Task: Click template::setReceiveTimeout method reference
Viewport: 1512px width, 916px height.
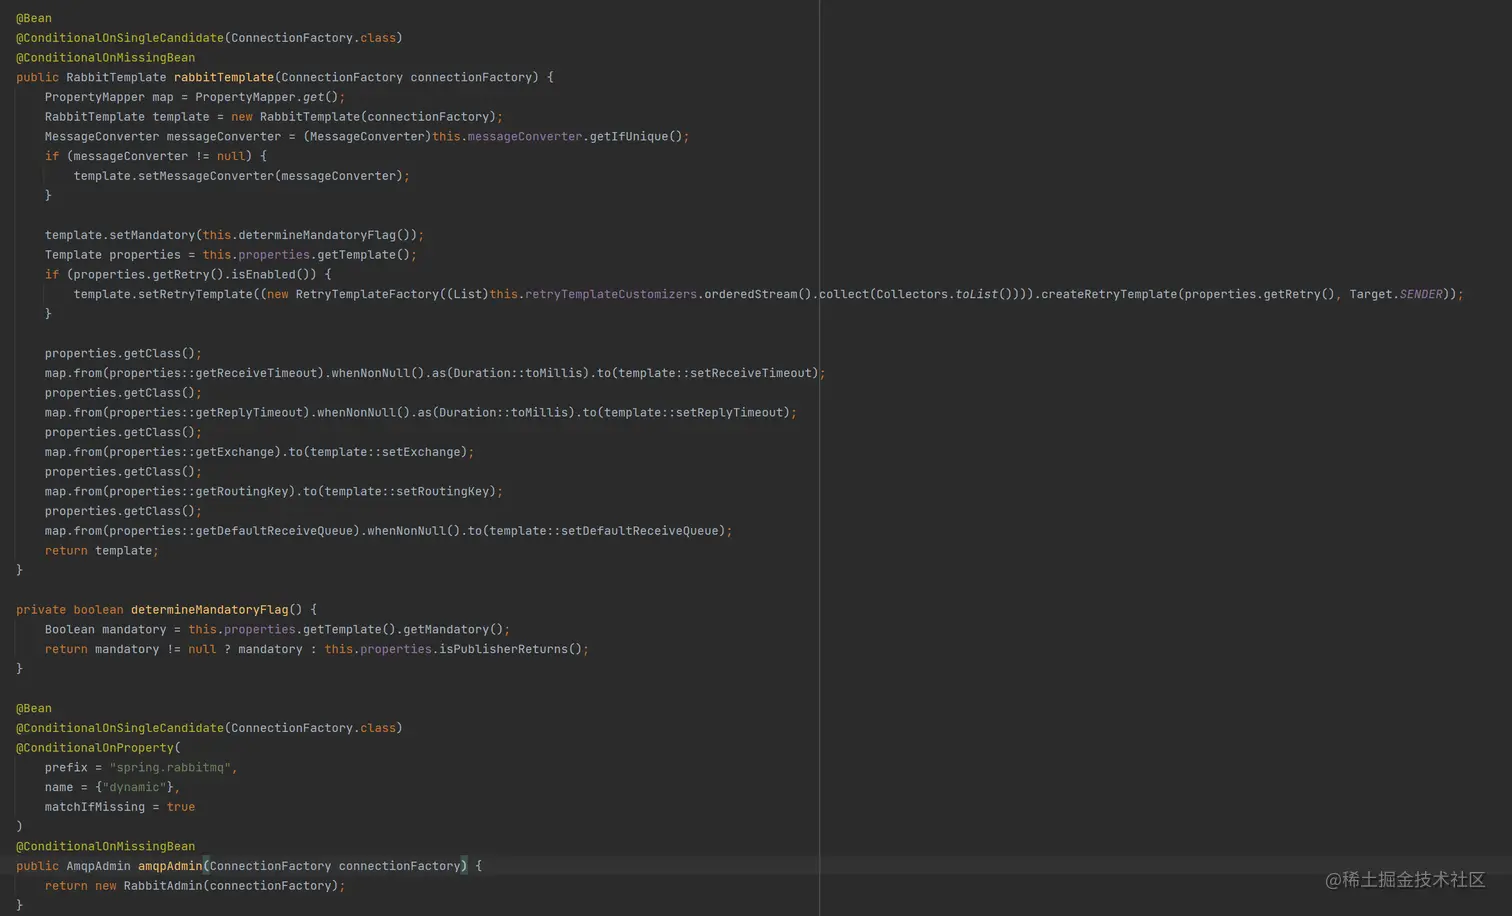Action: 714,373
